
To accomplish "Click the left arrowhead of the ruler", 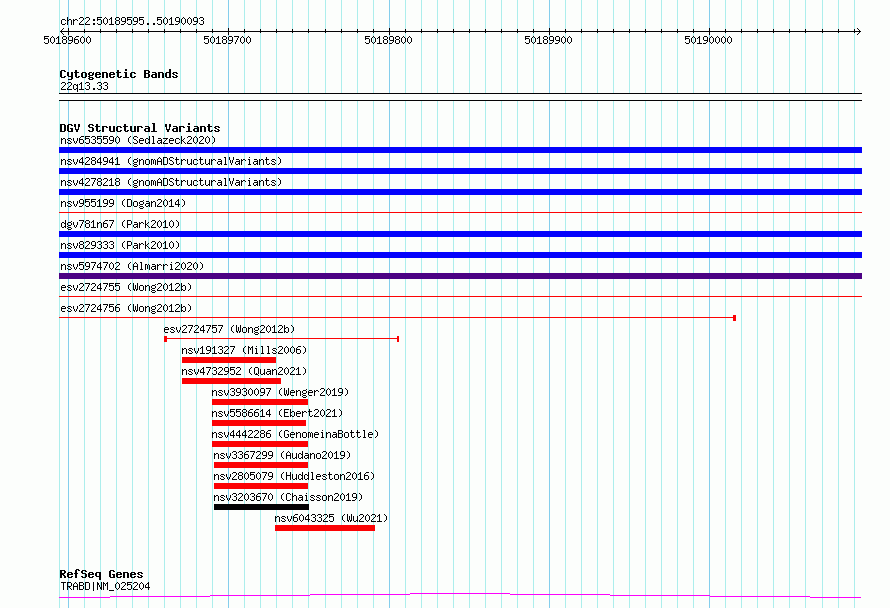I will [62, 31].
